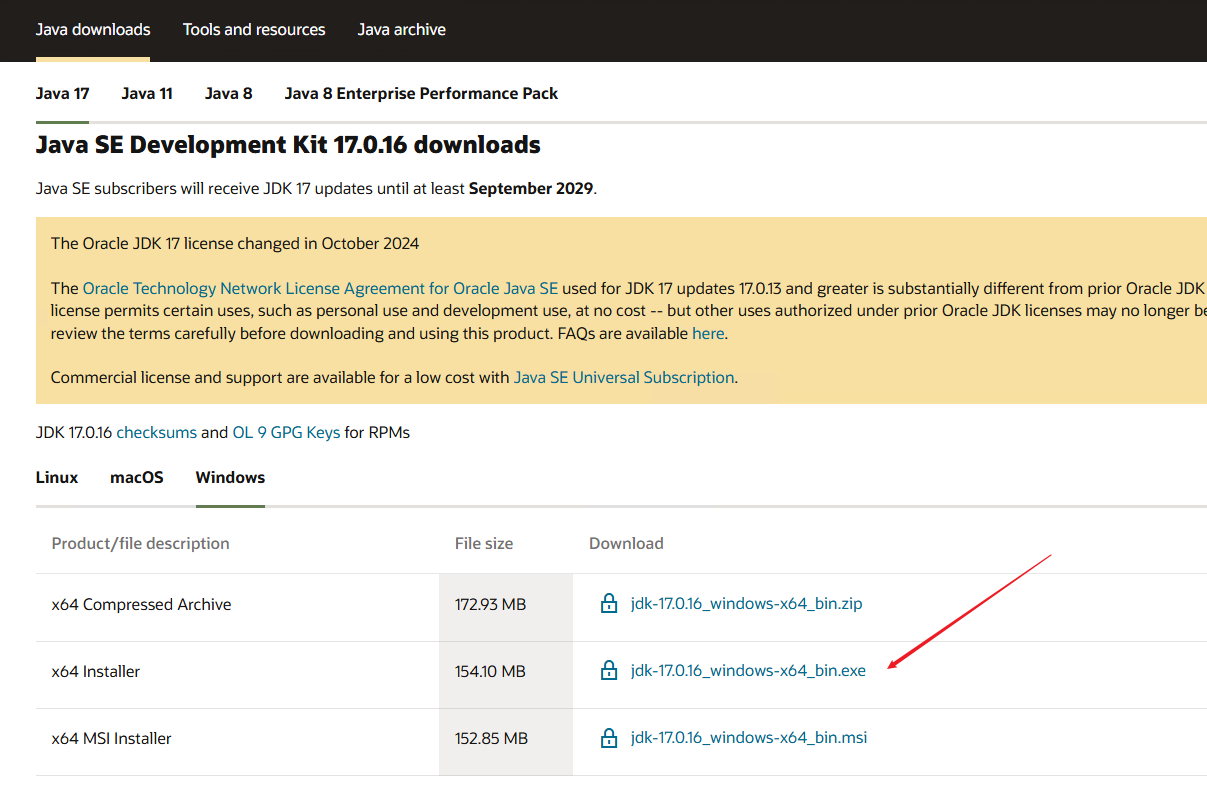Click lock icon beside the .msi download
The width and height of the screenshot is (1207, 796).
coord(608,738)
